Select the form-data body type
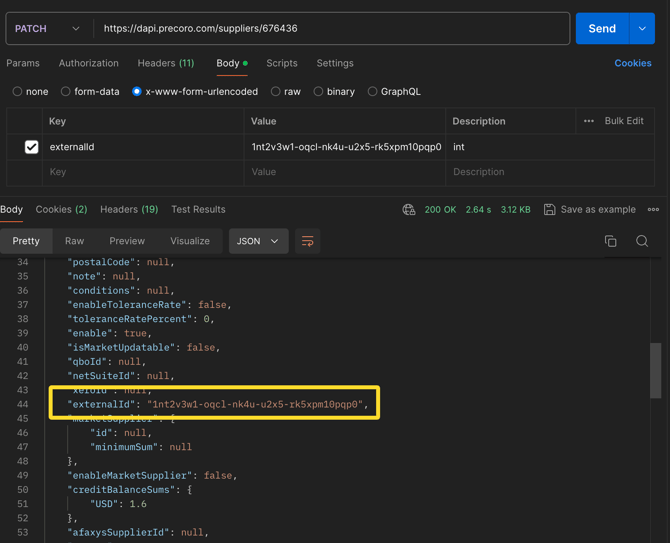The height and width of the screenshot is (543, 670). tap(66, 92)
